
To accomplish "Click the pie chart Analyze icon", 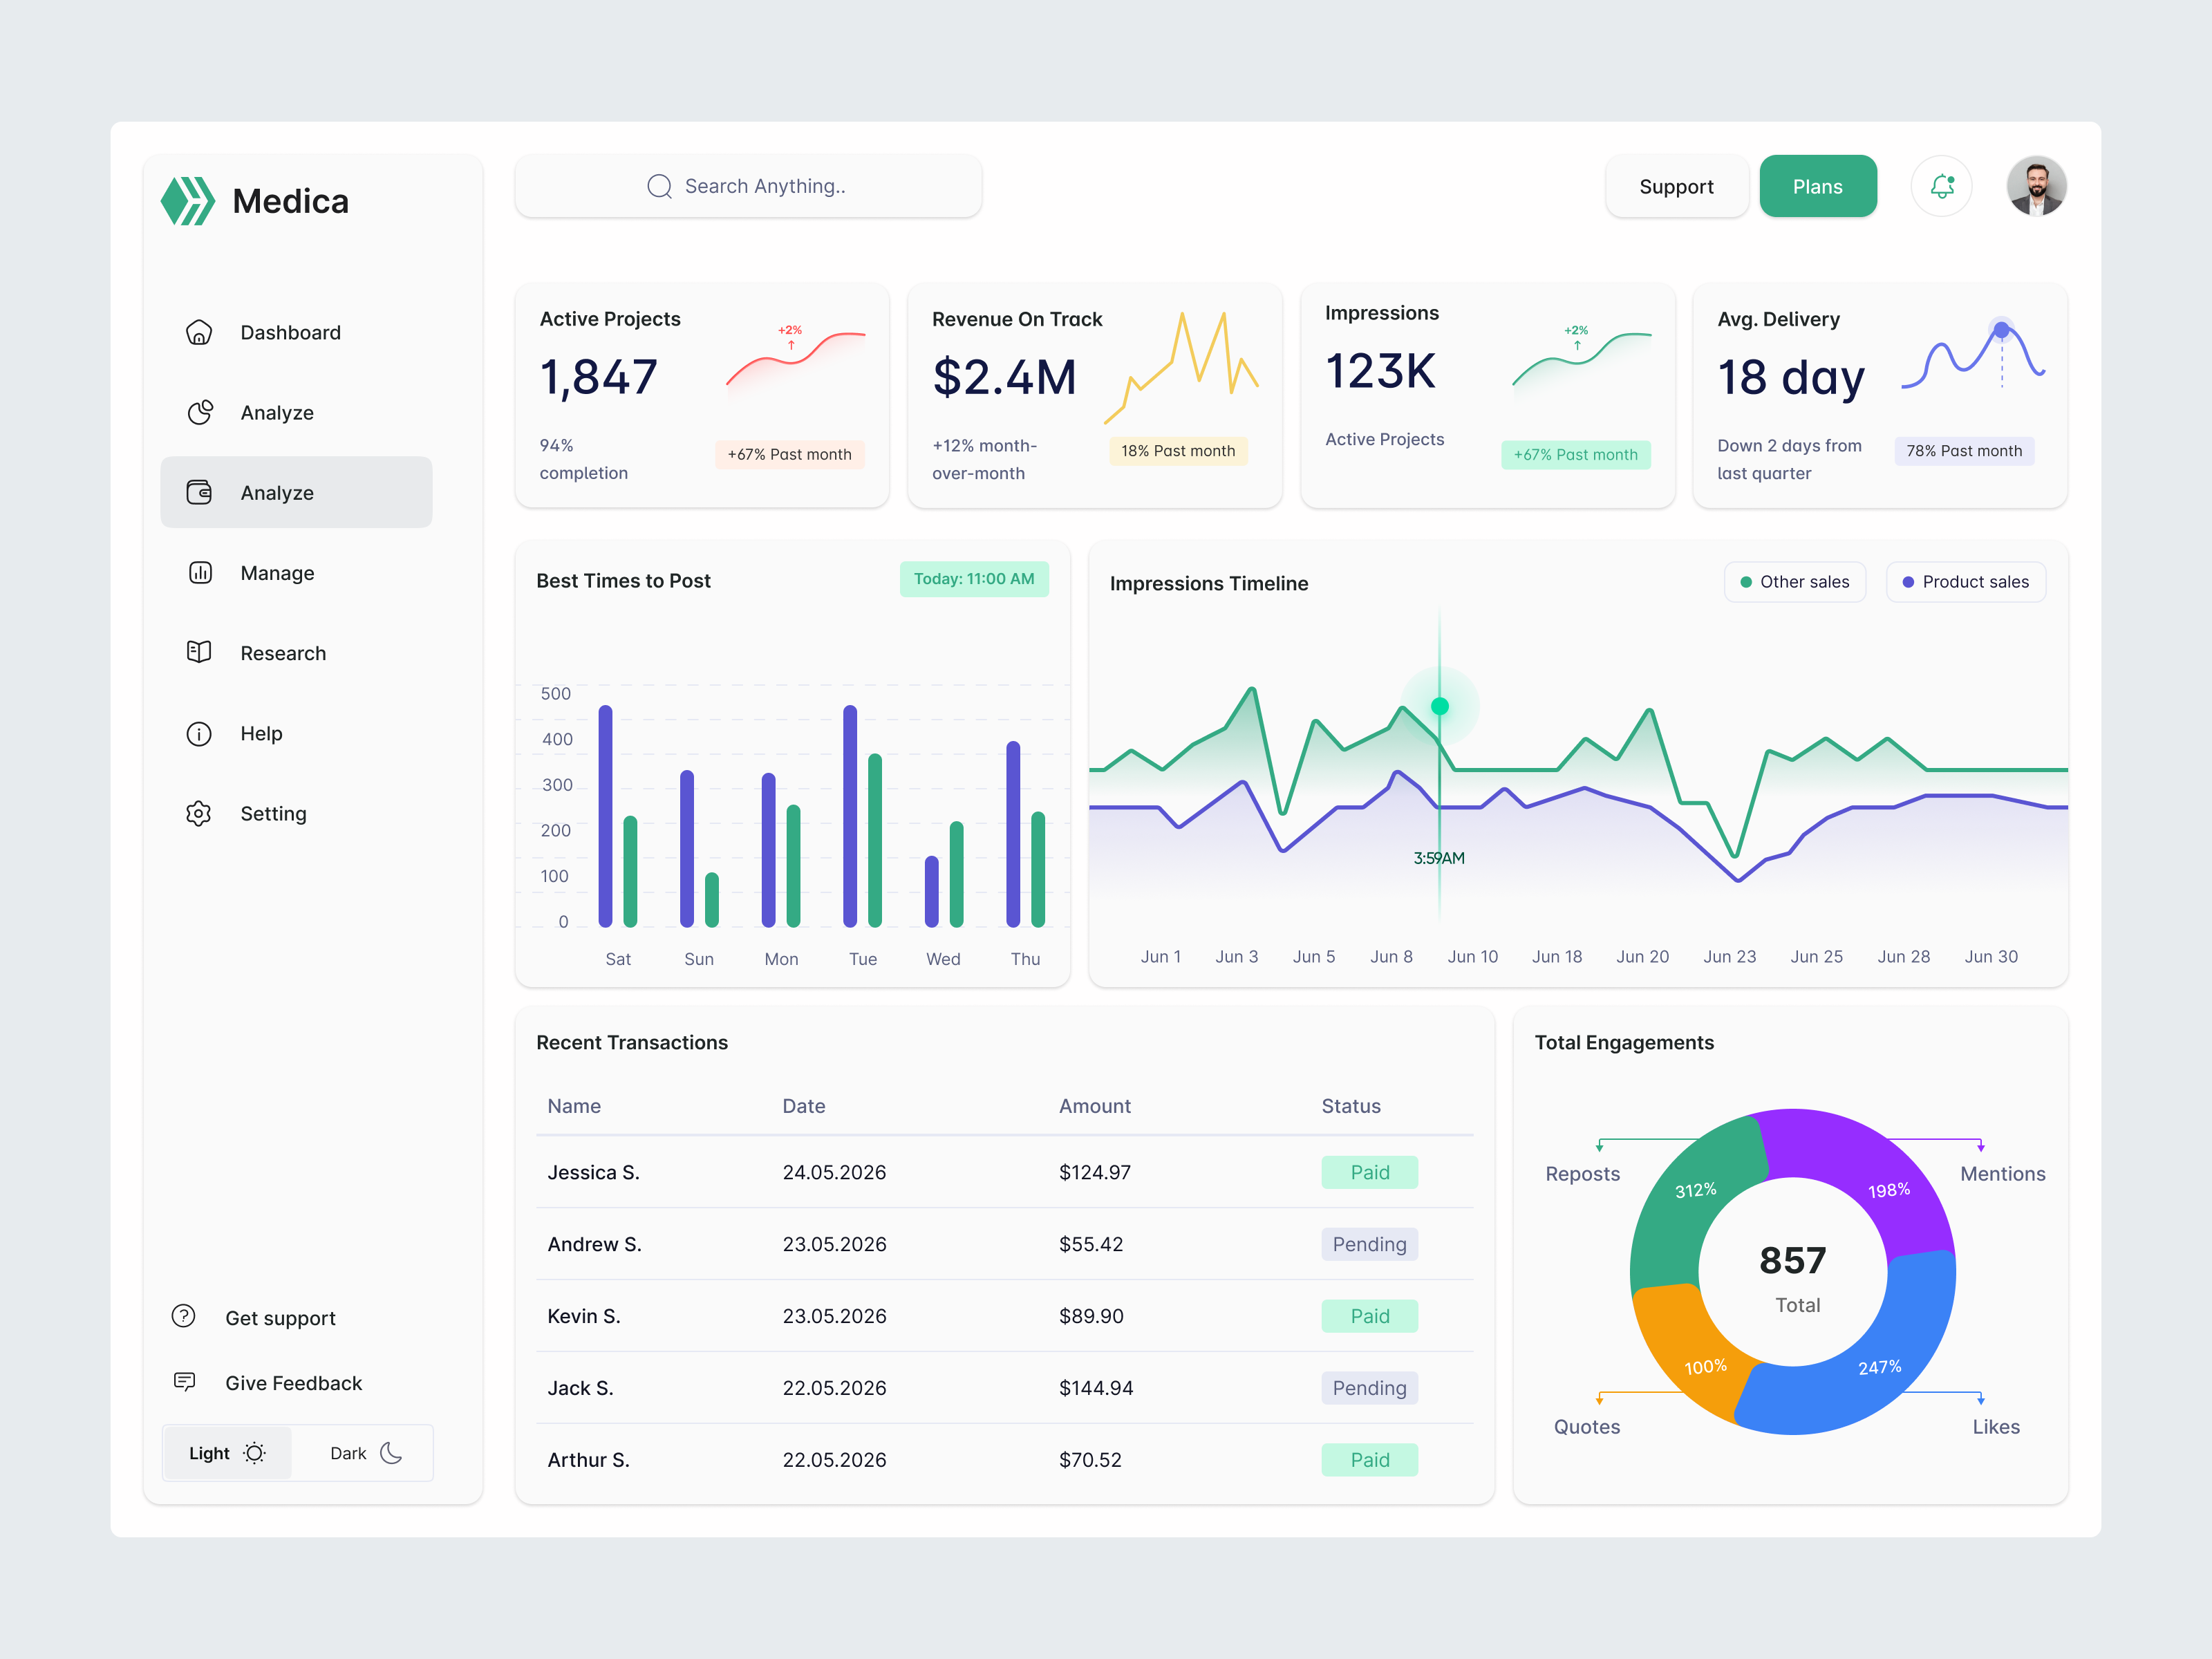I will coord(199,412).
